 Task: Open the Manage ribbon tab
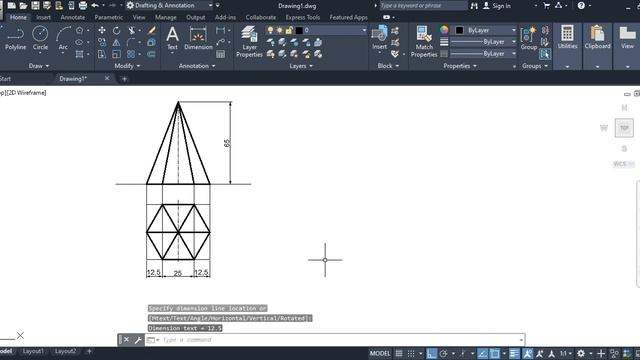coord(166,17)
